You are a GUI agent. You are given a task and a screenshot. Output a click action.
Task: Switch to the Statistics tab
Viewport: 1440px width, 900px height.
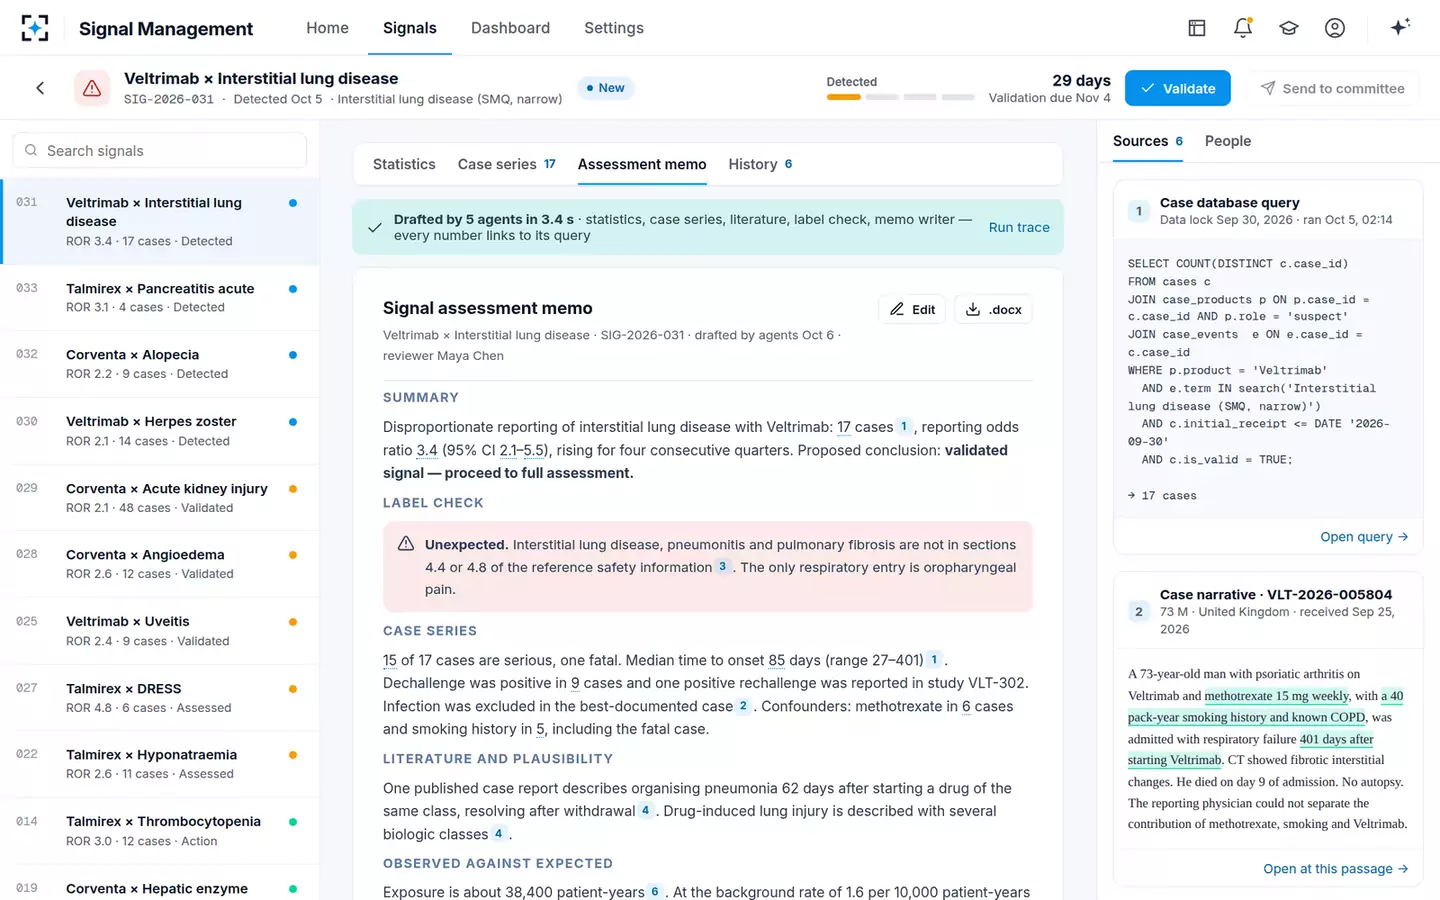(404, 164)
